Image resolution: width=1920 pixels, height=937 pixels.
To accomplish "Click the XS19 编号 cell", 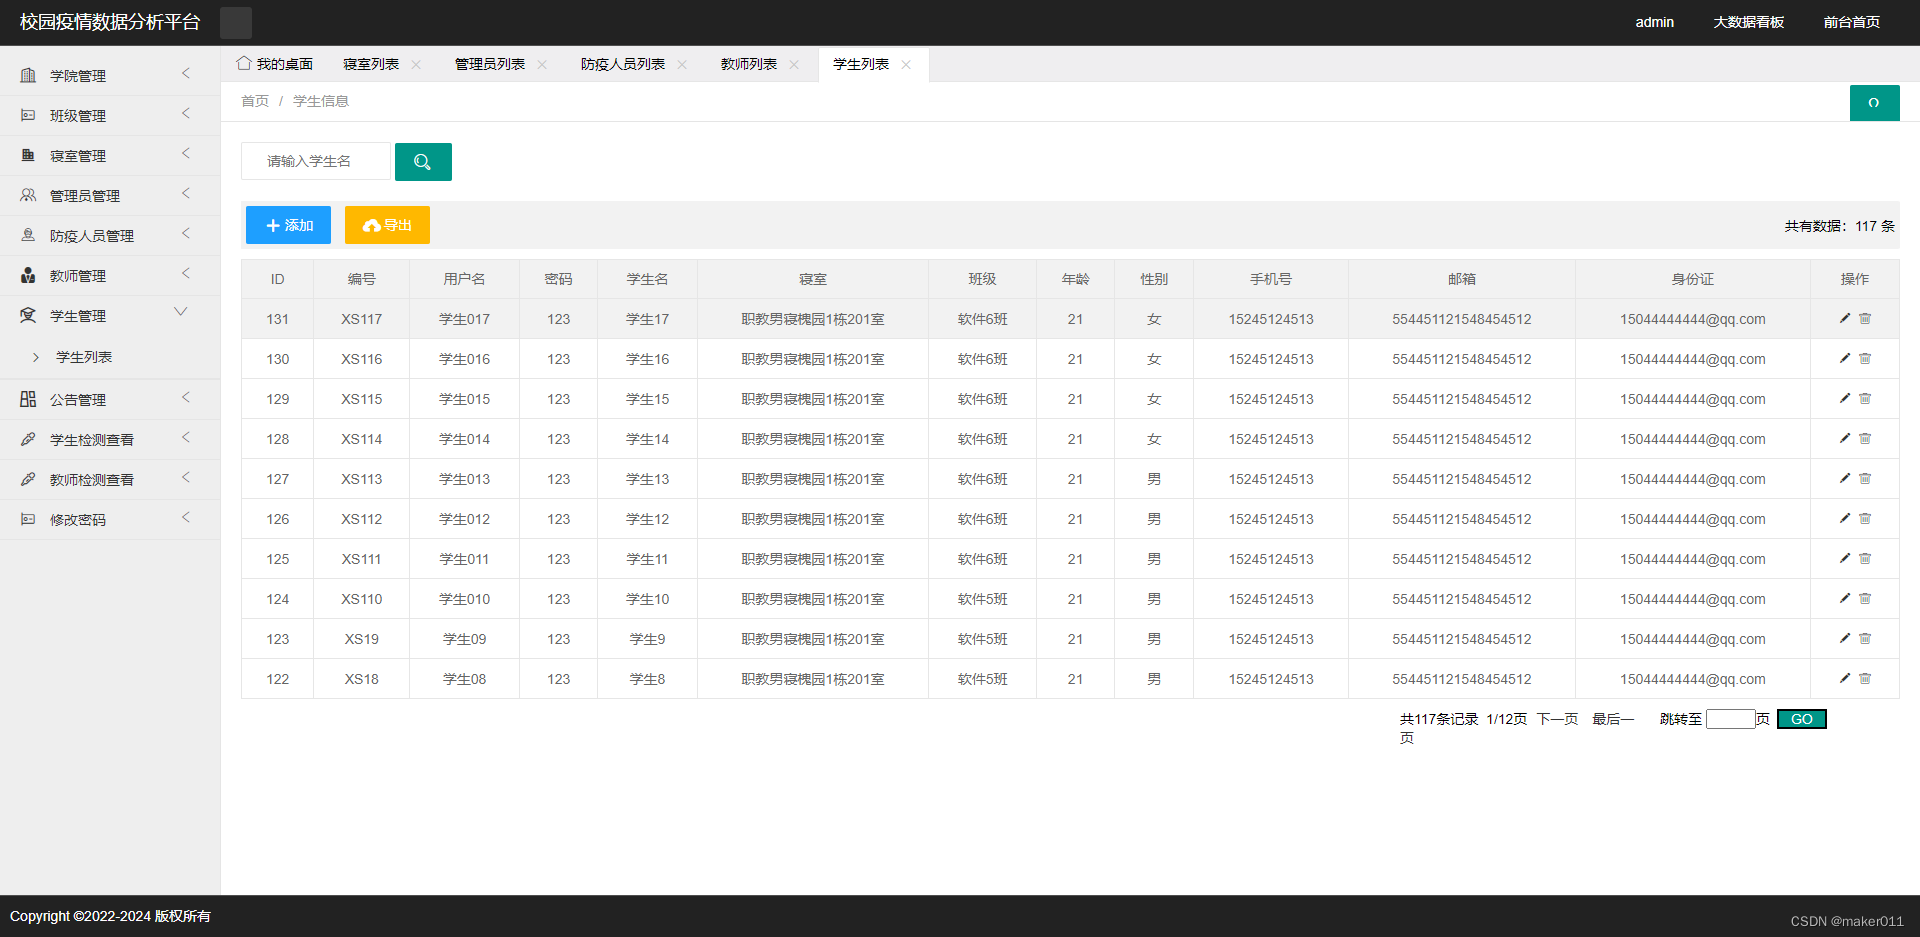I will coord(362,639).
